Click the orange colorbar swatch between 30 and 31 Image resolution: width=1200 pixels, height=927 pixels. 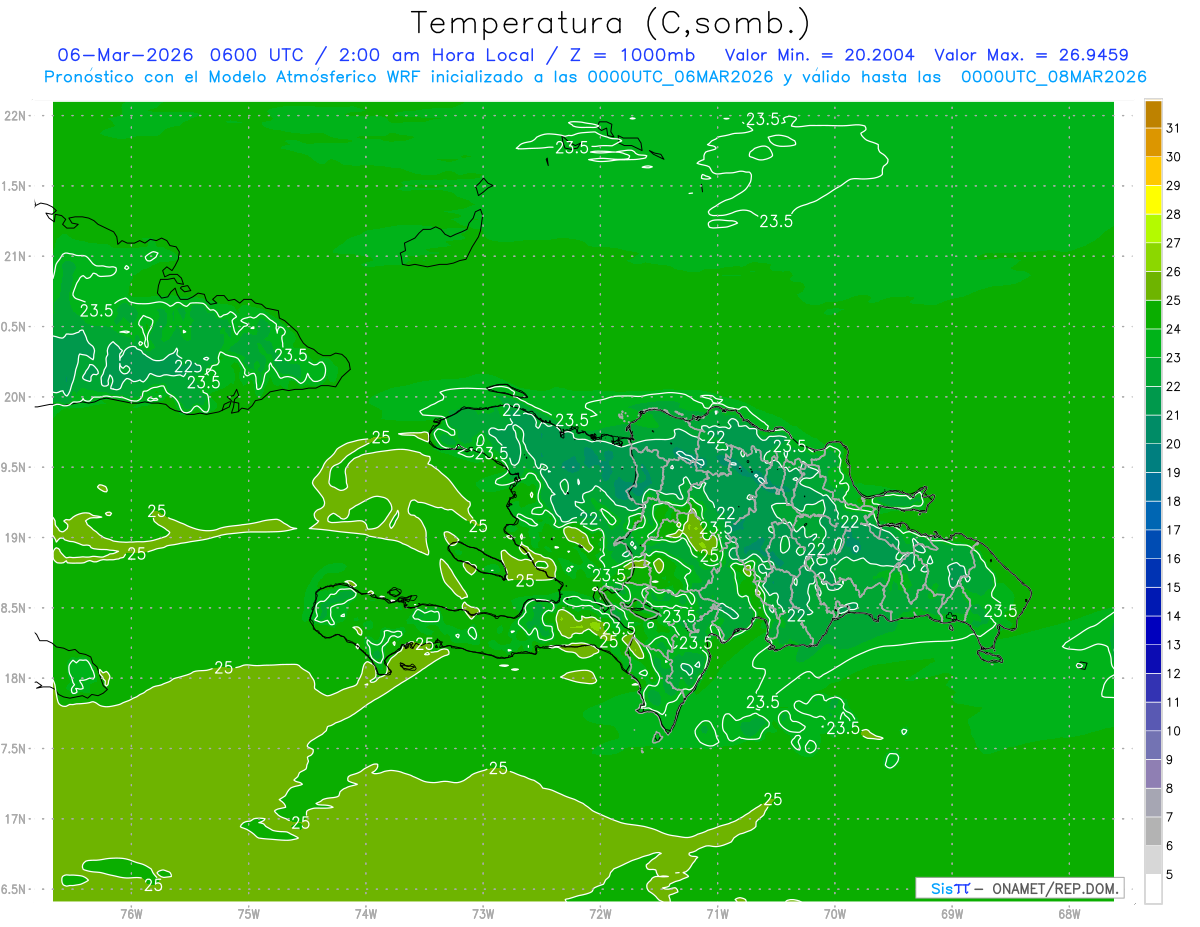[1153, 143]
